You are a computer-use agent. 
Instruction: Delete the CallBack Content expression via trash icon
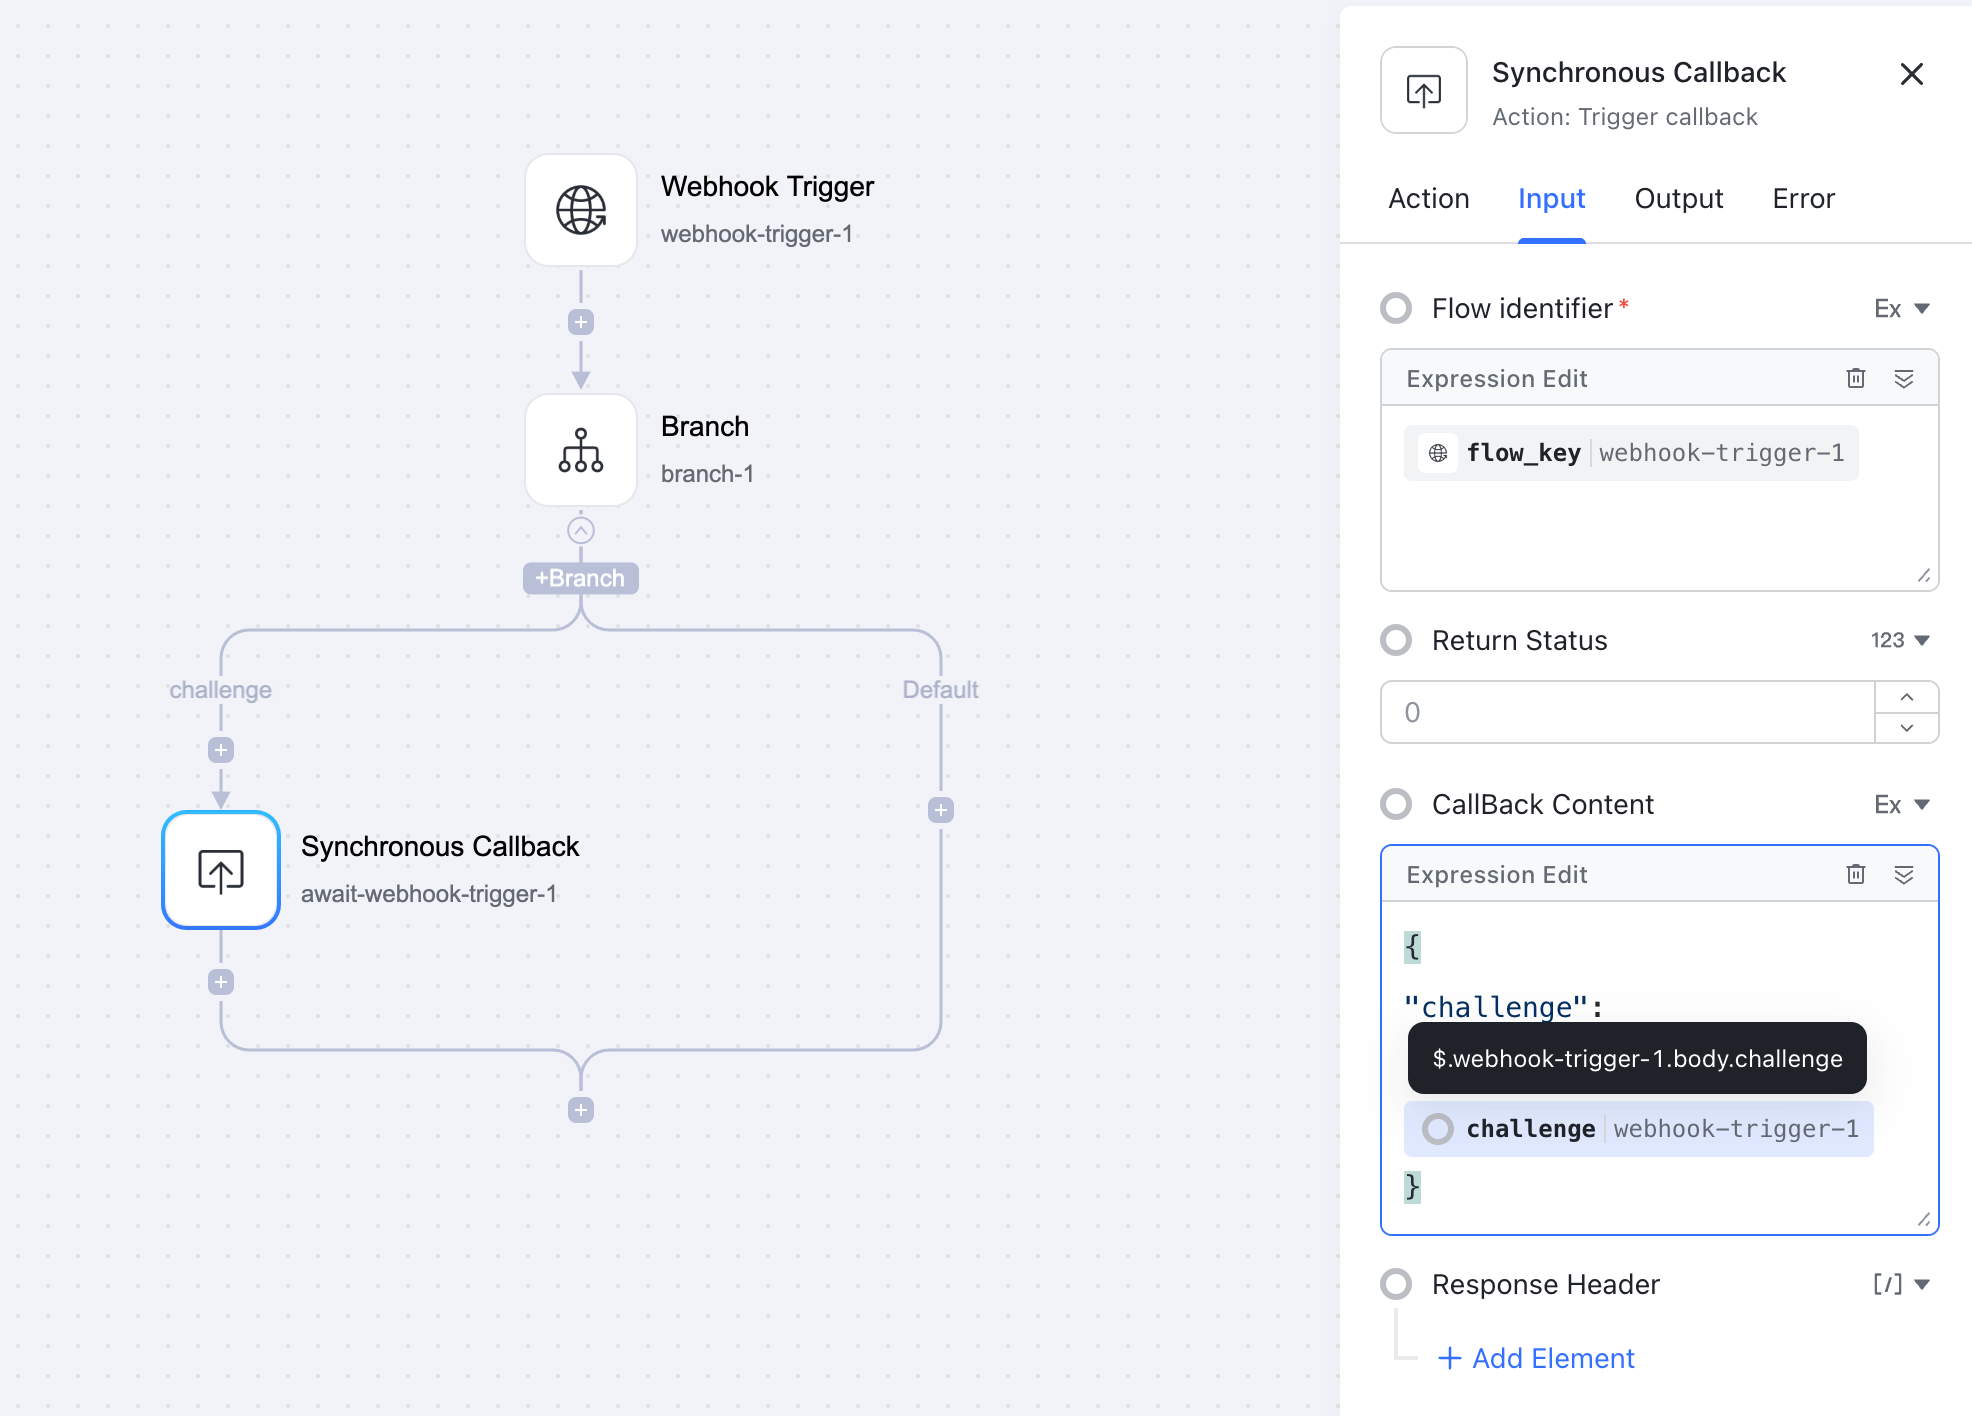(1856, 874)
